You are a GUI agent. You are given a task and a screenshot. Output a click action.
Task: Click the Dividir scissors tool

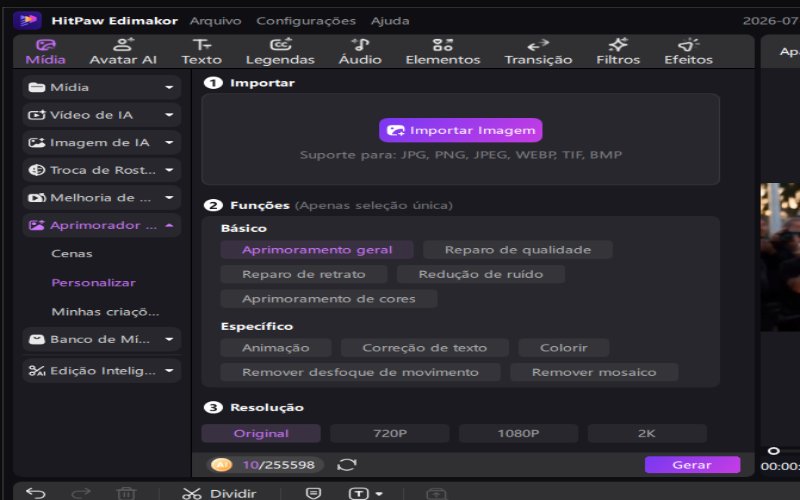pos(219,493)
